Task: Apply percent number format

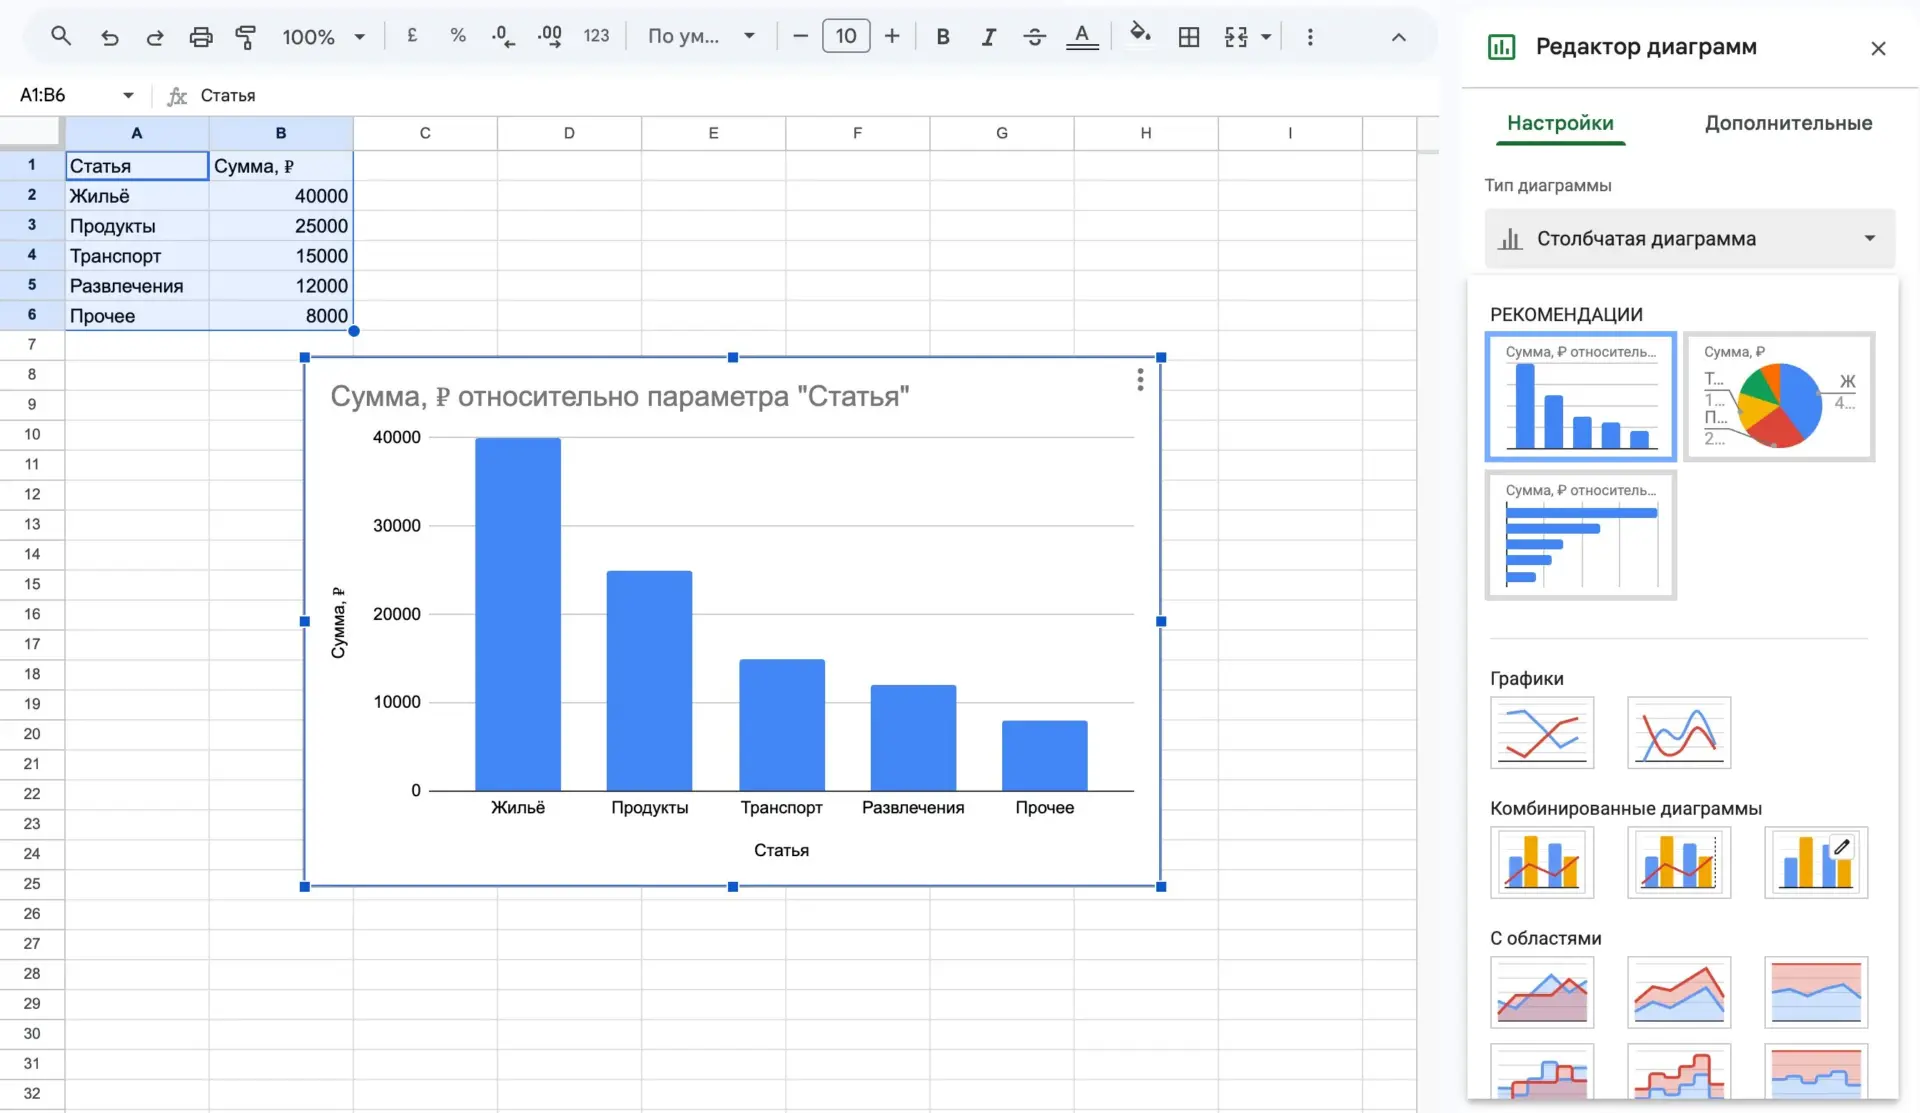Action: [x=458, y=36]
